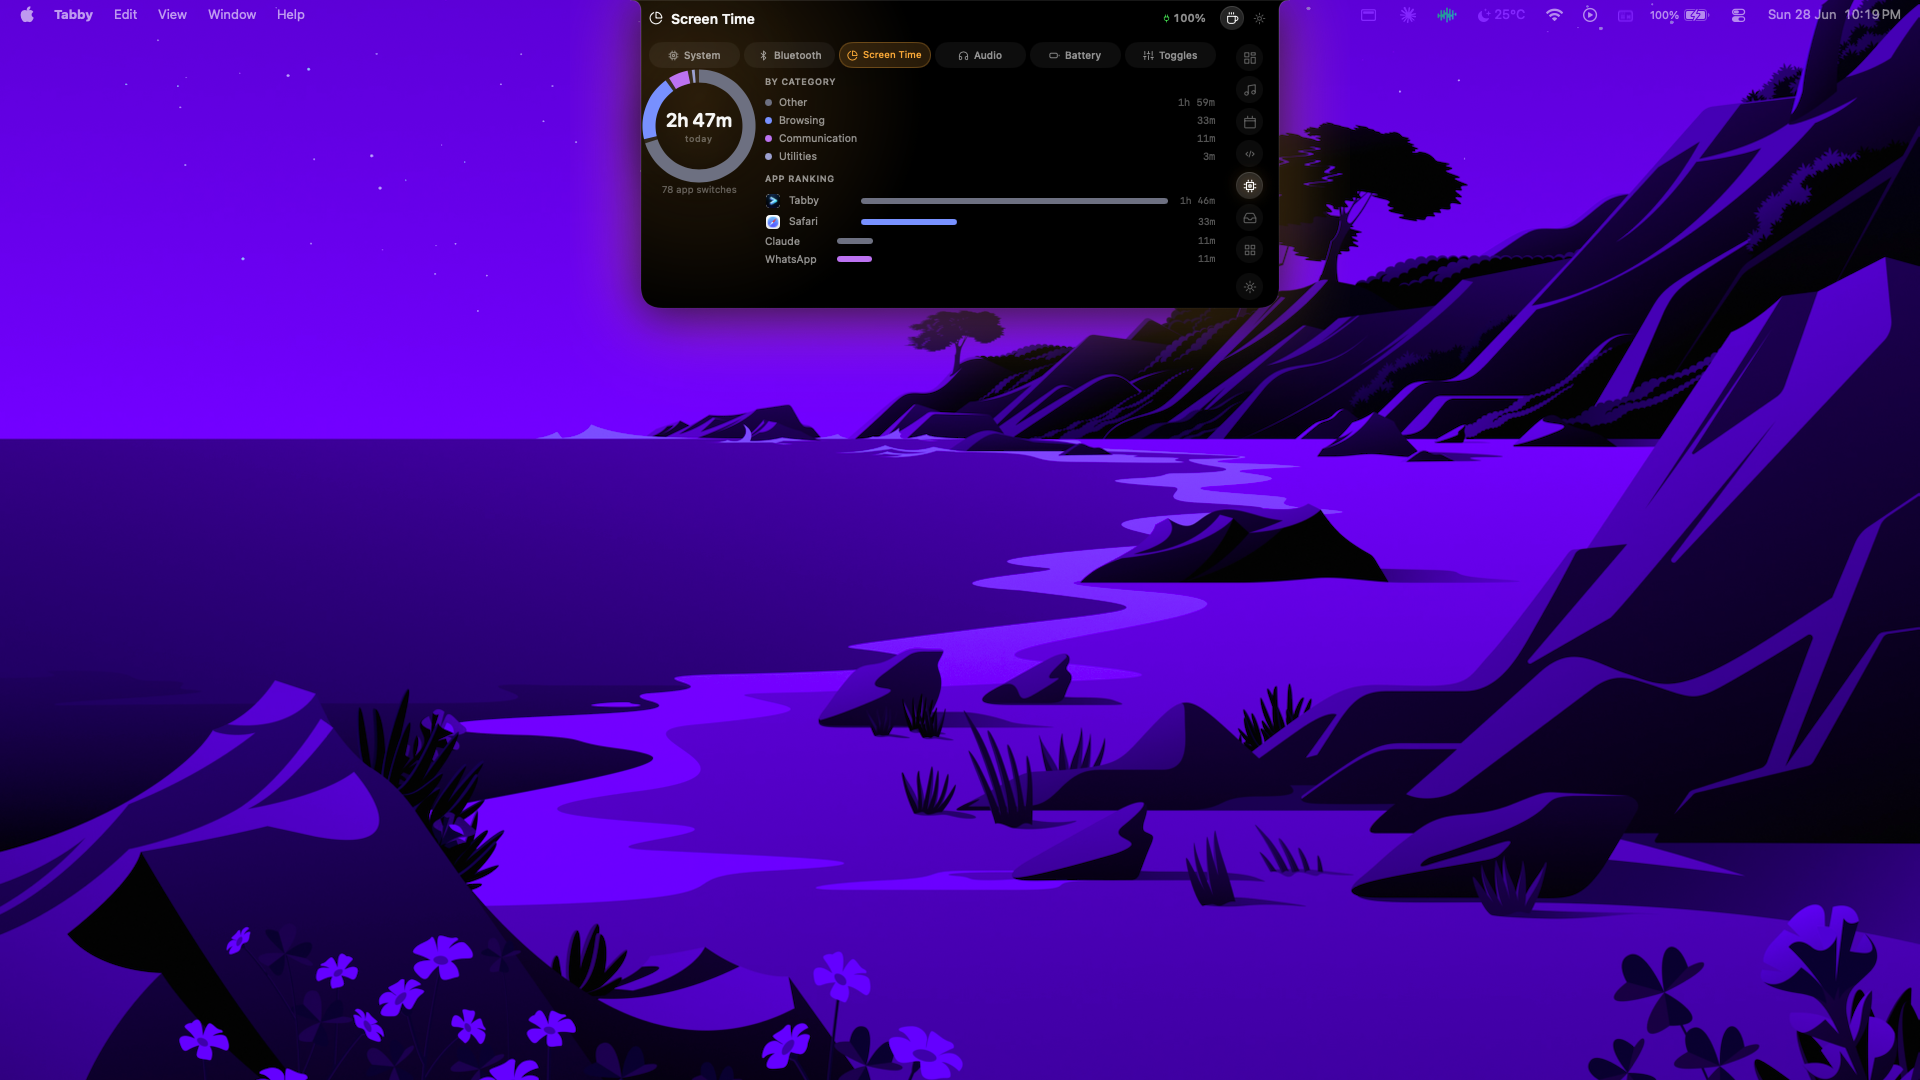Click the play timer menu bar icon

(x=1590, y=15)
